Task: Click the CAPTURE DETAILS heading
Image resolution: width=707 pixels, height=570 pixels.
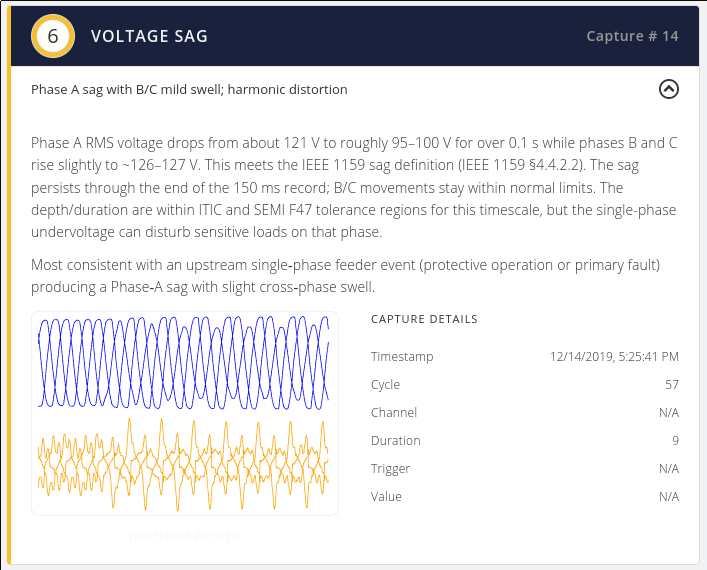Action: coord(424,319)
